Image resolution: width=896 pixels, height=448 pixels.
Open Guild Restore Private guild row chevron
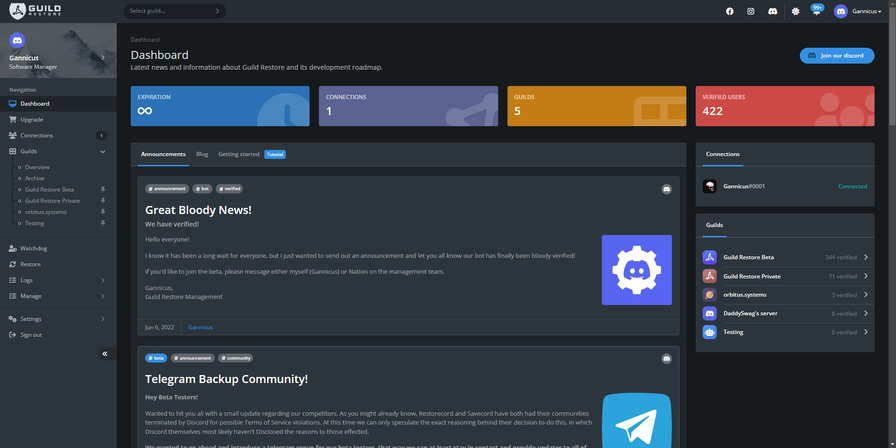click(866, 276)
